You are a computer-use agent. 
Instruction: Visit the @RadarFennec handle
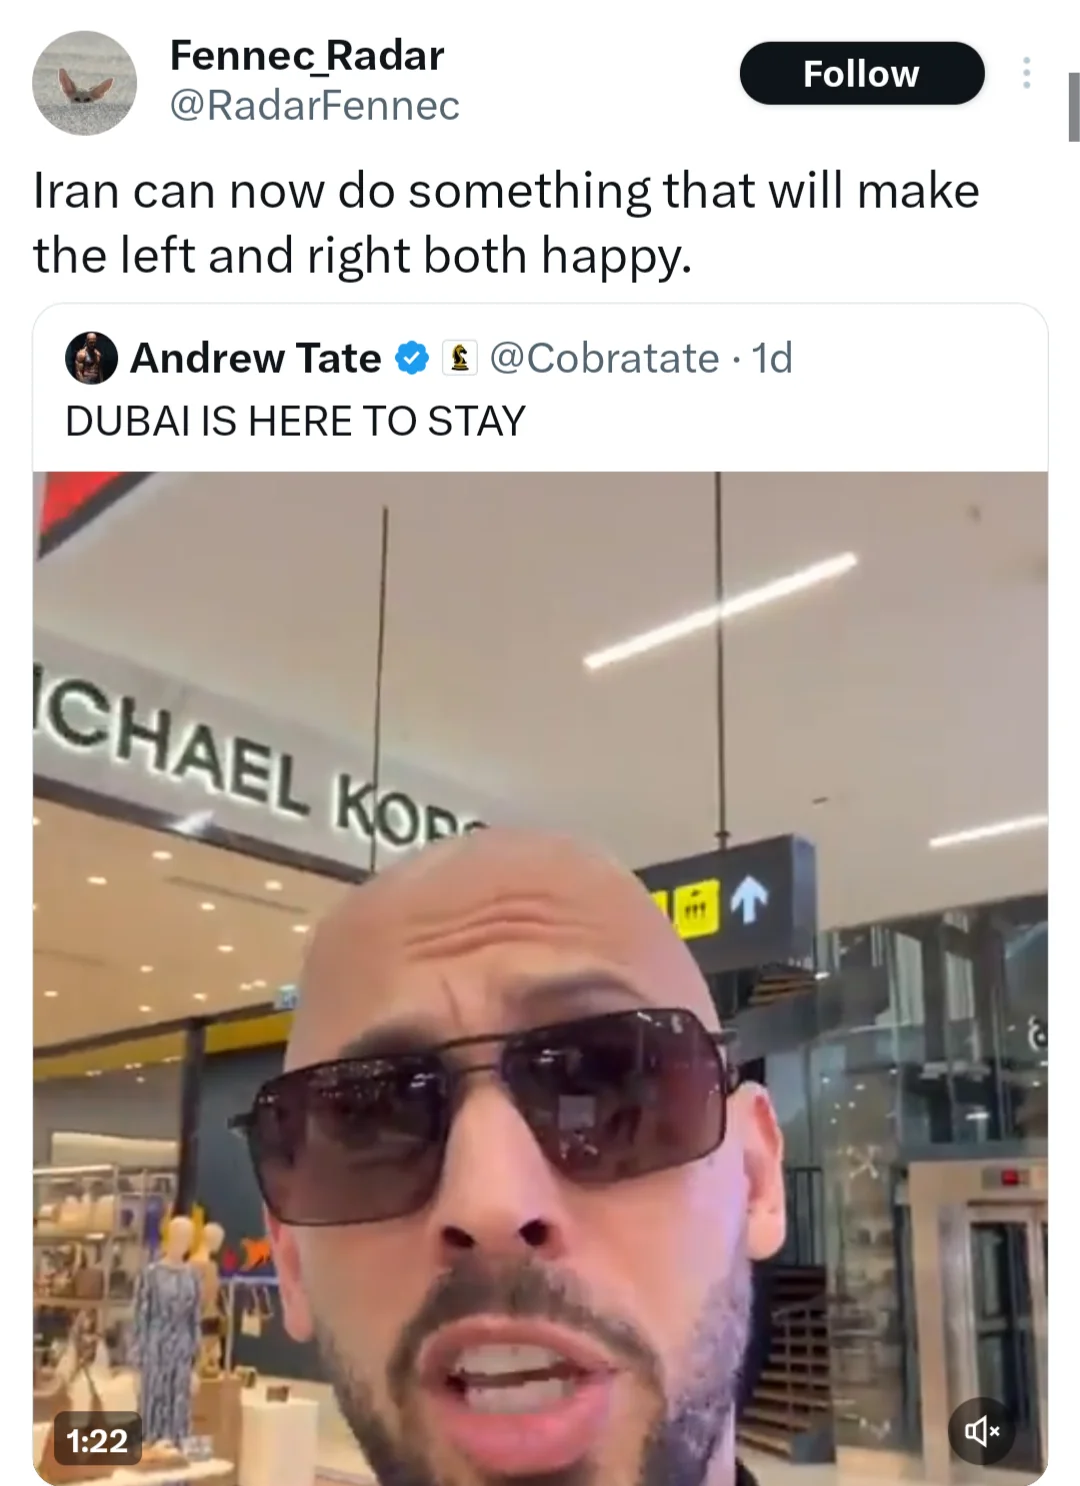point(315,105)
